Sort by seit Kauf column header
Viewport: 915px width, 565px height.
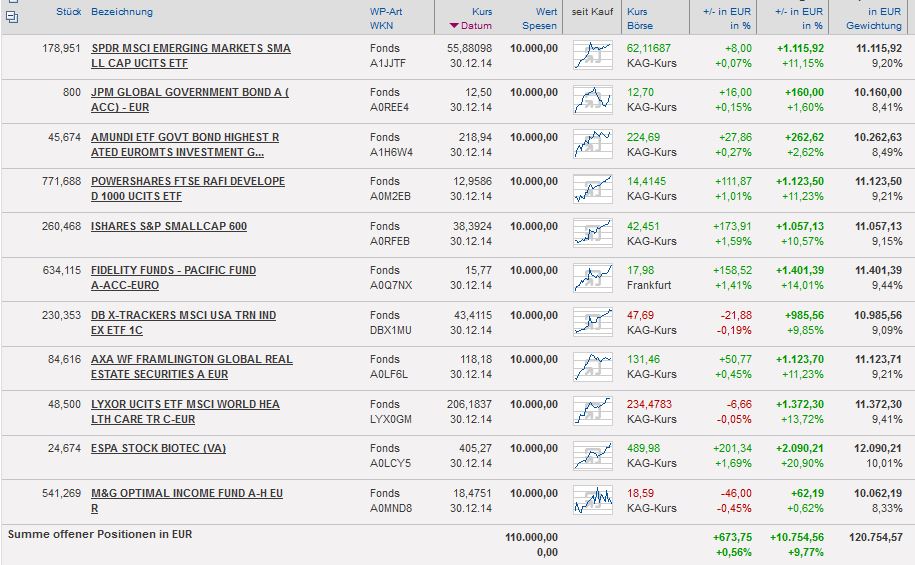pyautogui.click(x=592, y=12)
